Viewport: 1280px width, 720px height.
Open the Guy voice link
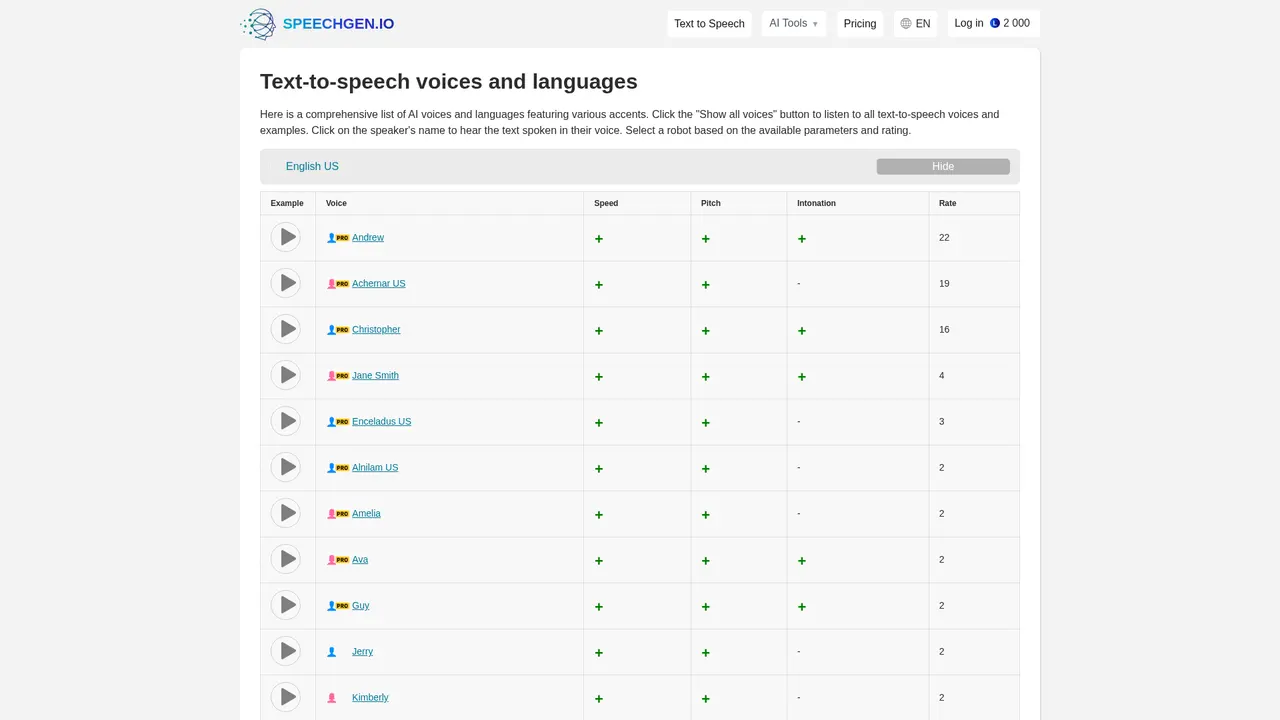(361, 606)
